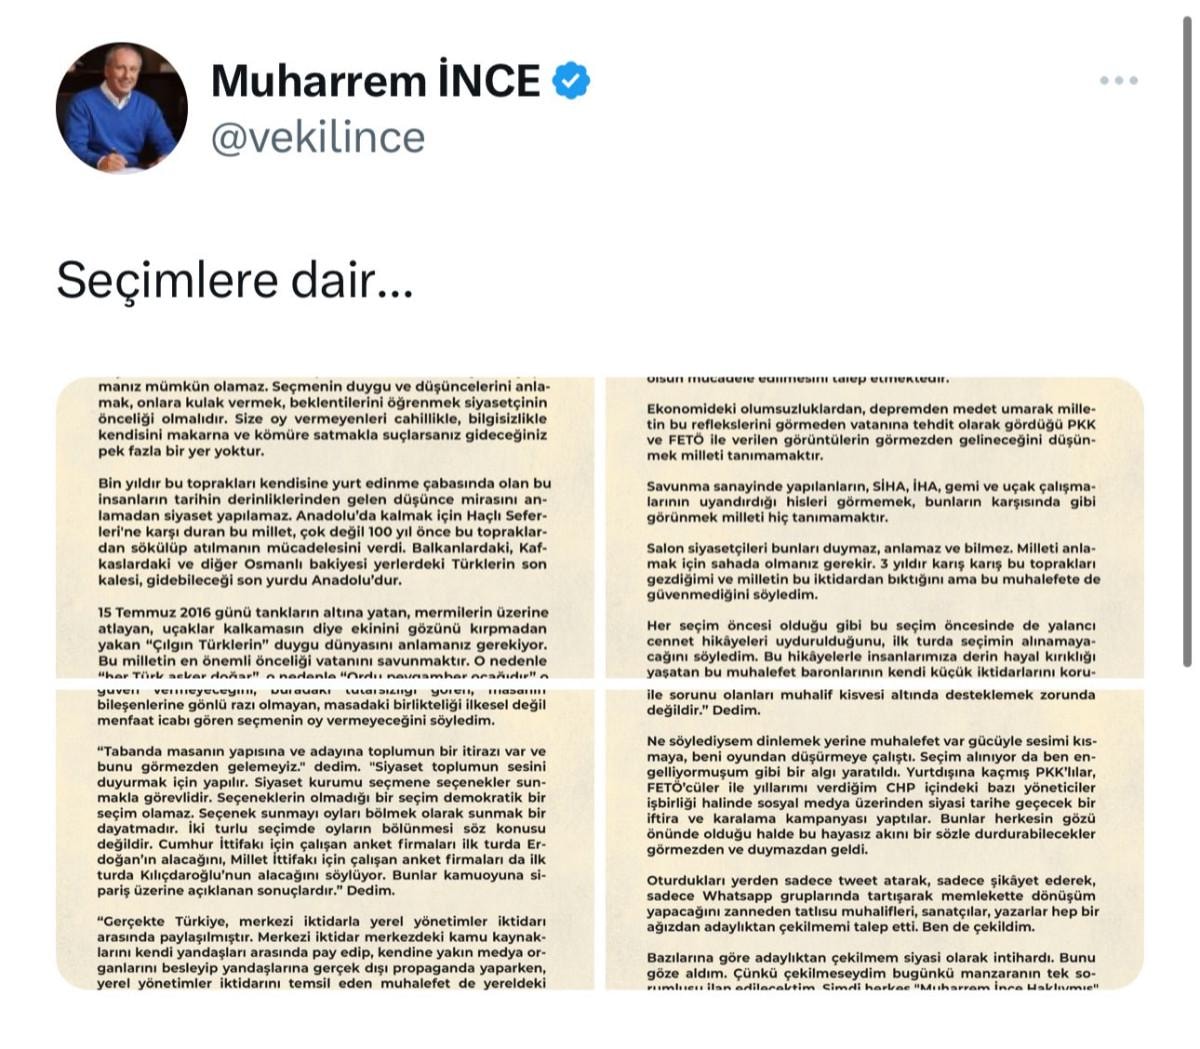
Task: Click the paragraph starting 'Bin yıldır bu toprakları'
Action: coord(324,531)
